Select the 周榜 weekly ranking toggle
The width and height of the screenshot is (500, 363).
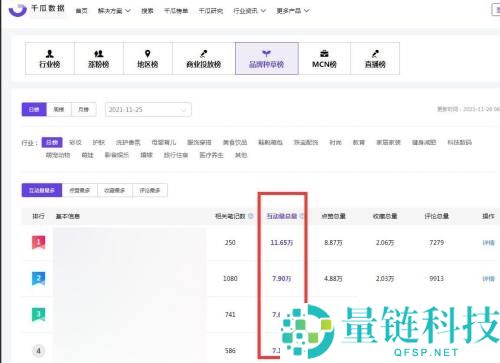pyautogui.click(x=59, y=109)
